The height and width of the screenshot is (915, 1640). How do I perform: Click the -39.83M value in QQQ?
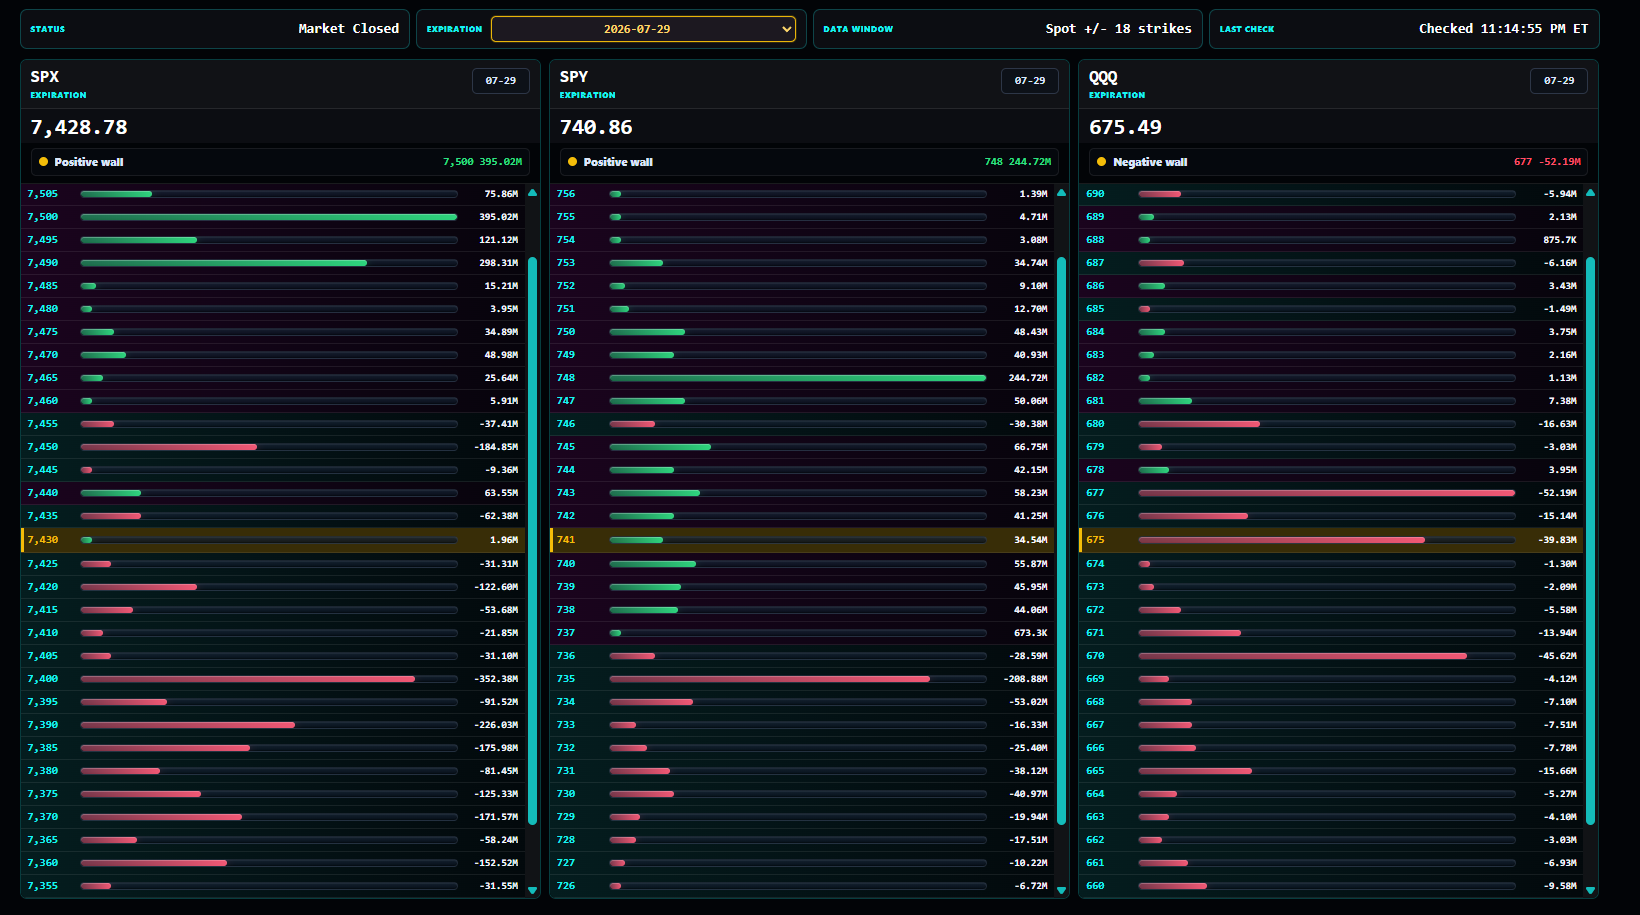[1557, 540]
